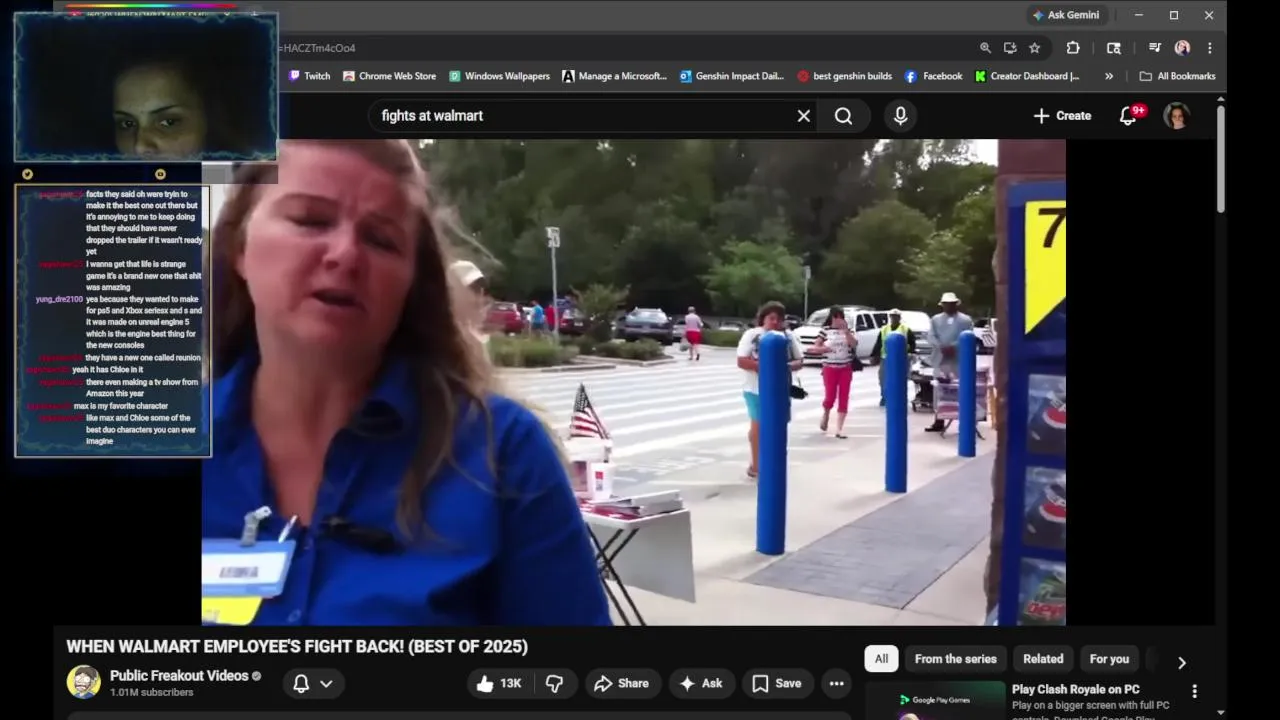Click the Google Lens search icon in toolbar

pyautogui.click(x=1114, y=48)
